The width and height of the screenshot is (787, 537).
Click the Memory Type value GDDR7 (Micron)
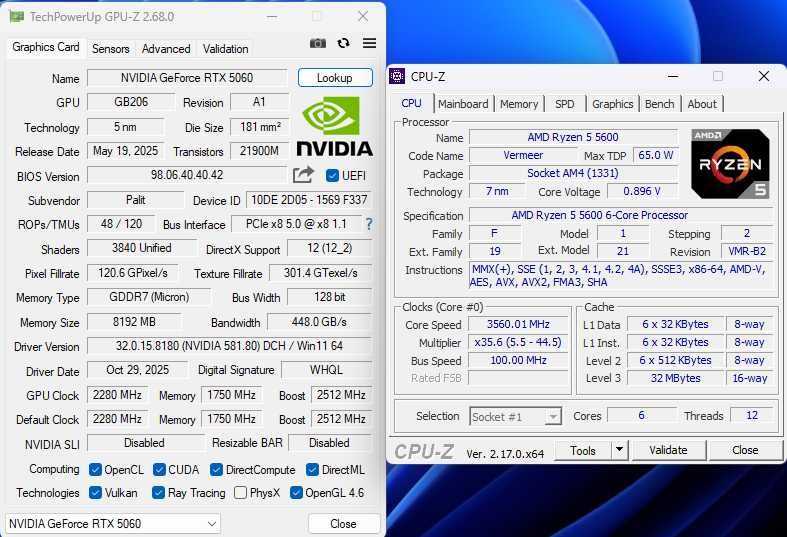click(x=149, y=297)
